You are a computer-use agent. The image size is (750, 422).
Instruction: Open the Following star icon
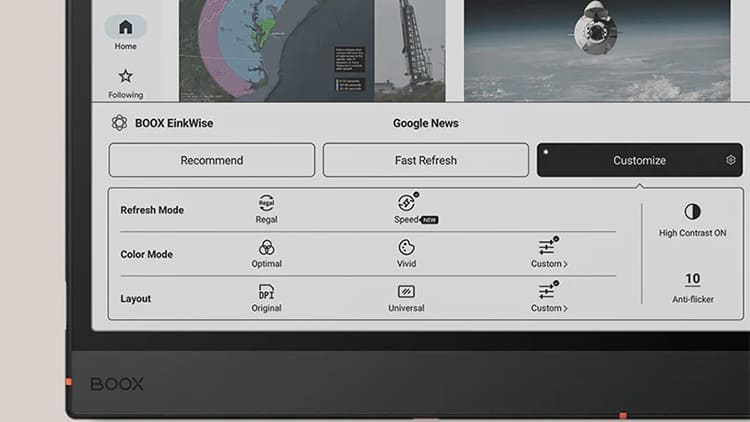125,77
